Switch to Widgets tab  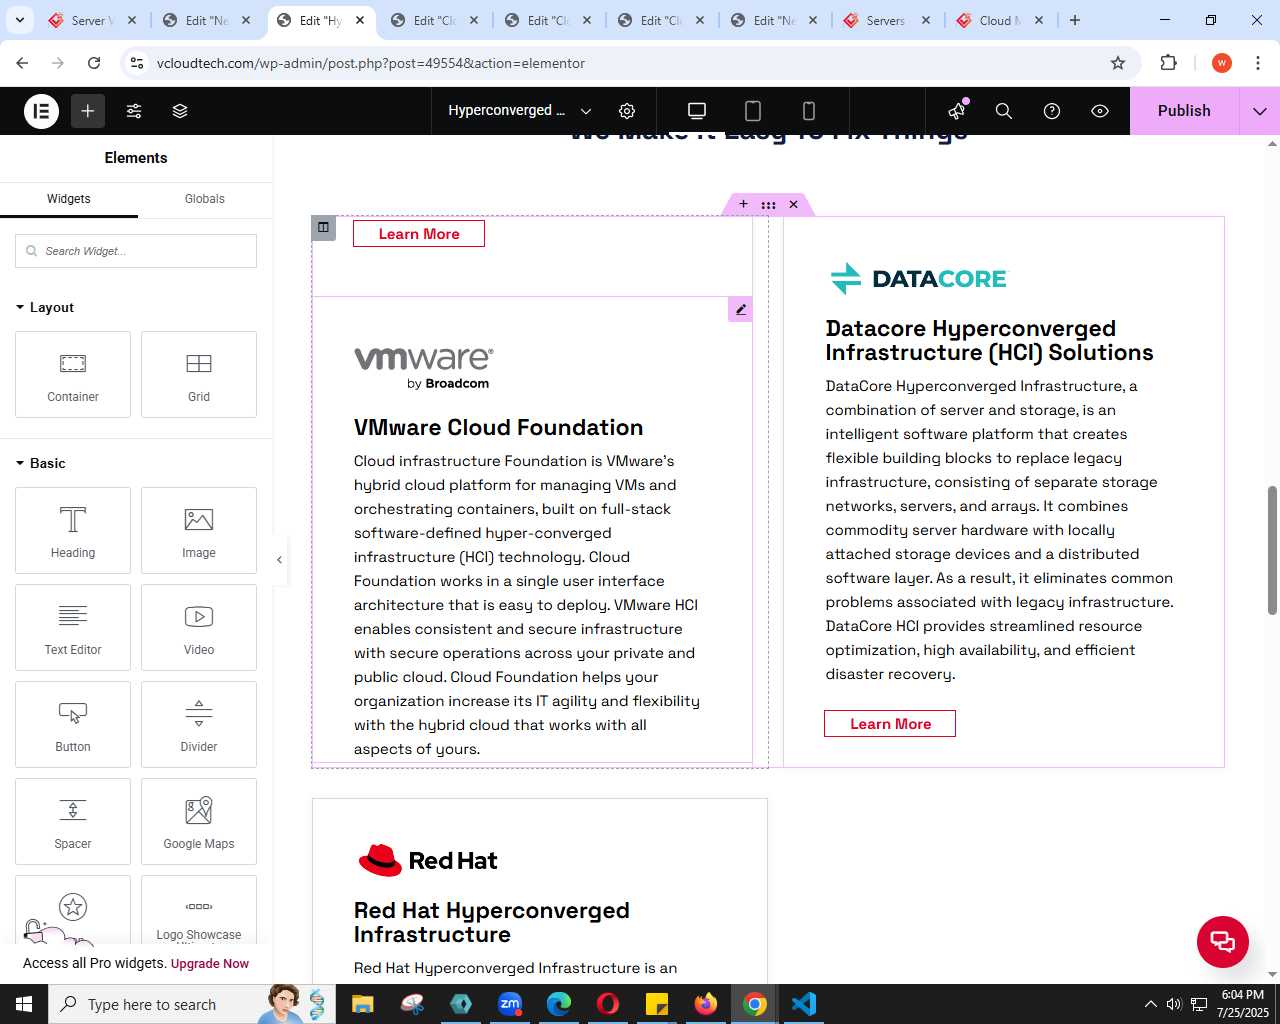click(69, 199)
